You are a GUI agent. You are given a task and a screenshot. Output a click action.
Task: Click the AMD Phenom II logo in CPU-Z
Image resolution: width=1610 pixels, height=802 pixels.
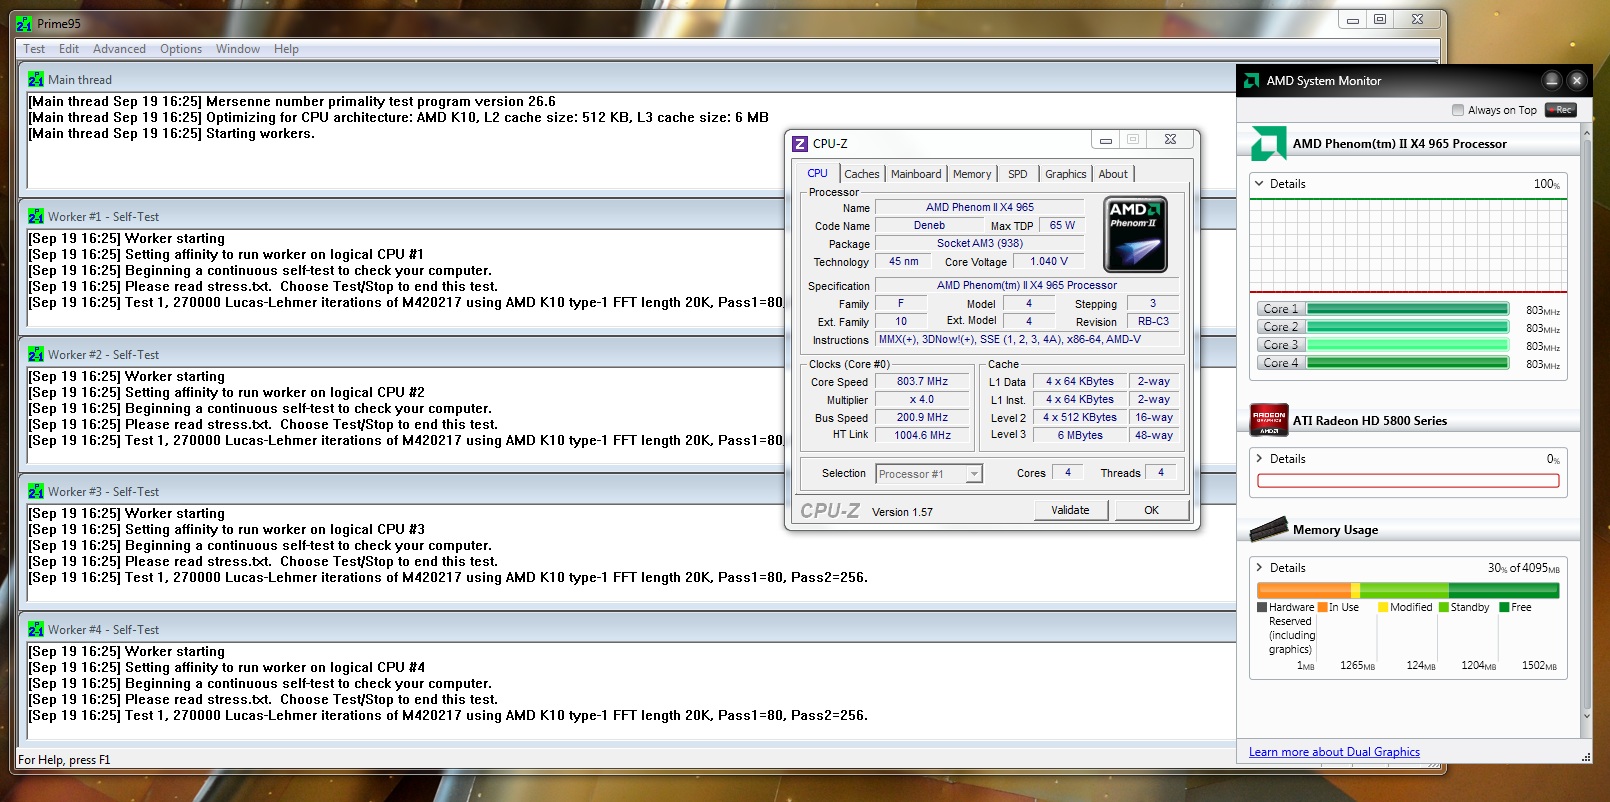pos(1135,235)
